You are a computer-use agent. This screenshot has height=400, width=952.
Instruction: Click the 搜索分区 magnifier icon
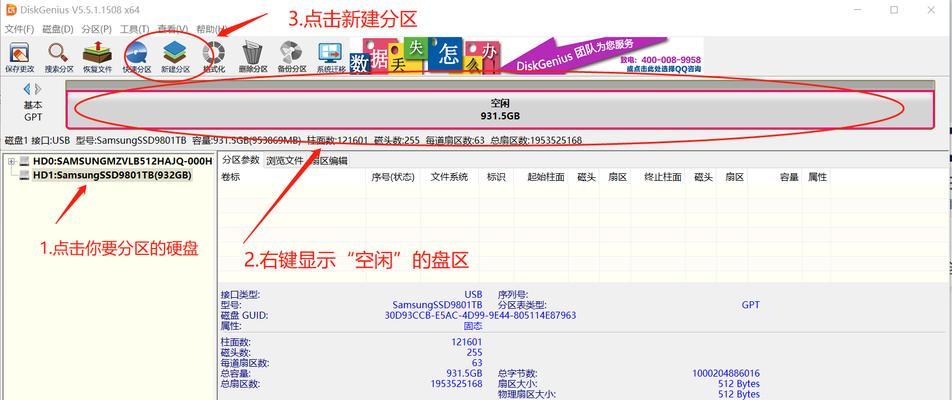coord(59,58)
